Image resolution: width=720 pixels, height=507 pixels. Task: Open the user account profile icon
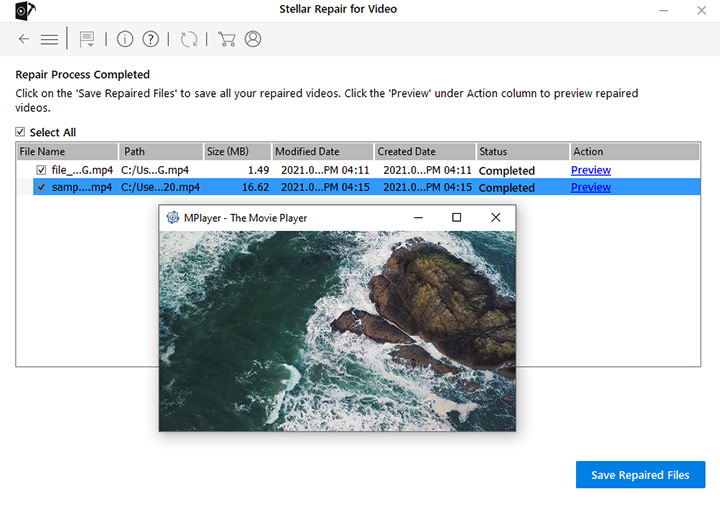tap(253, 39)
